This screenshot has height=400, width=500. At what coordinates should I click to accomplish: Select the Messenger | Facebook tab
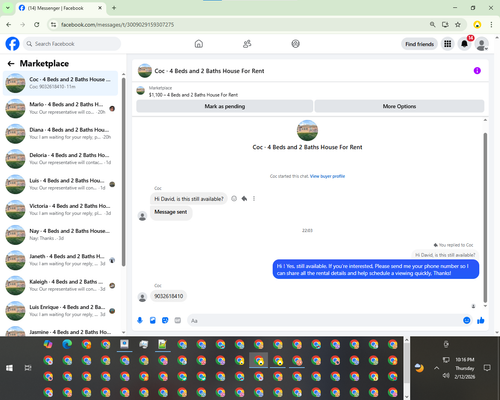tap(60, 8)
